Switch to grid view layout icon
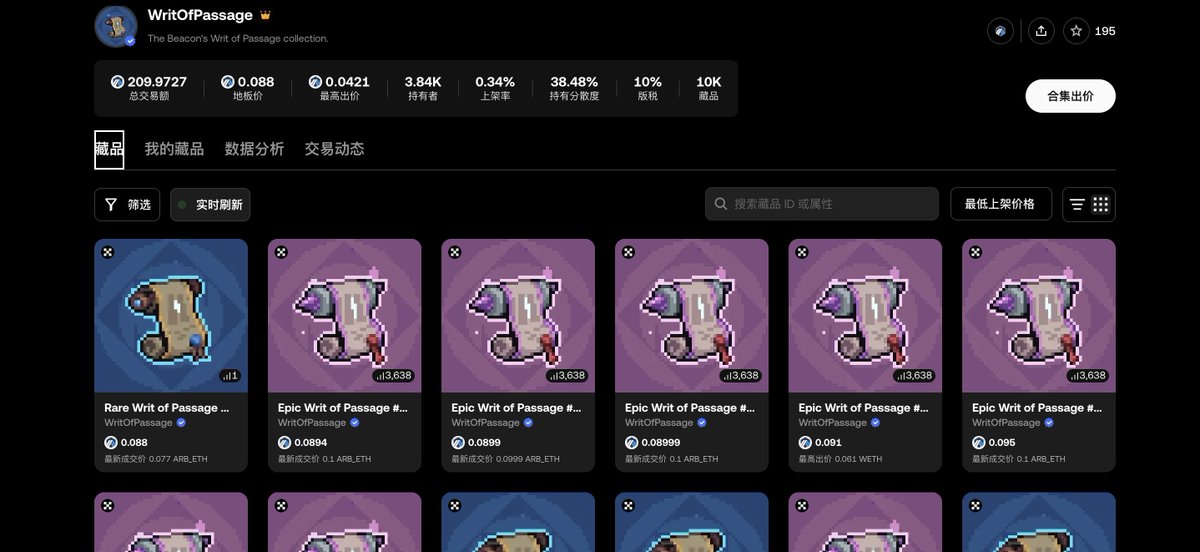This screenshot has height=552, width=1200. (x=1101, y=204)
